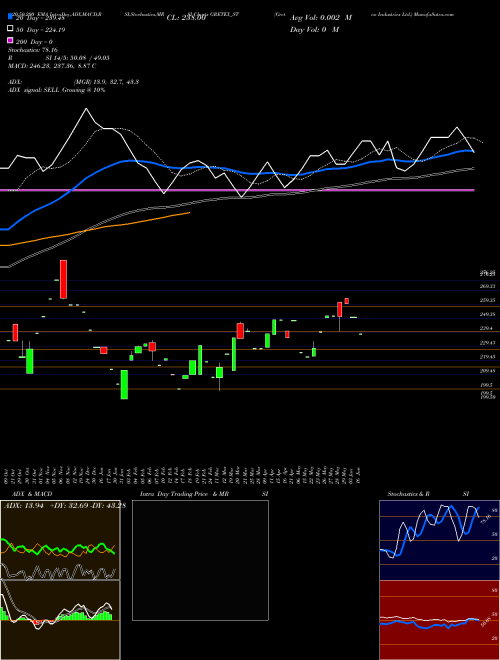500x660 pixels.
Task: Click the MACD values line '246.23, 237.36'
Action: pos(52,66)
